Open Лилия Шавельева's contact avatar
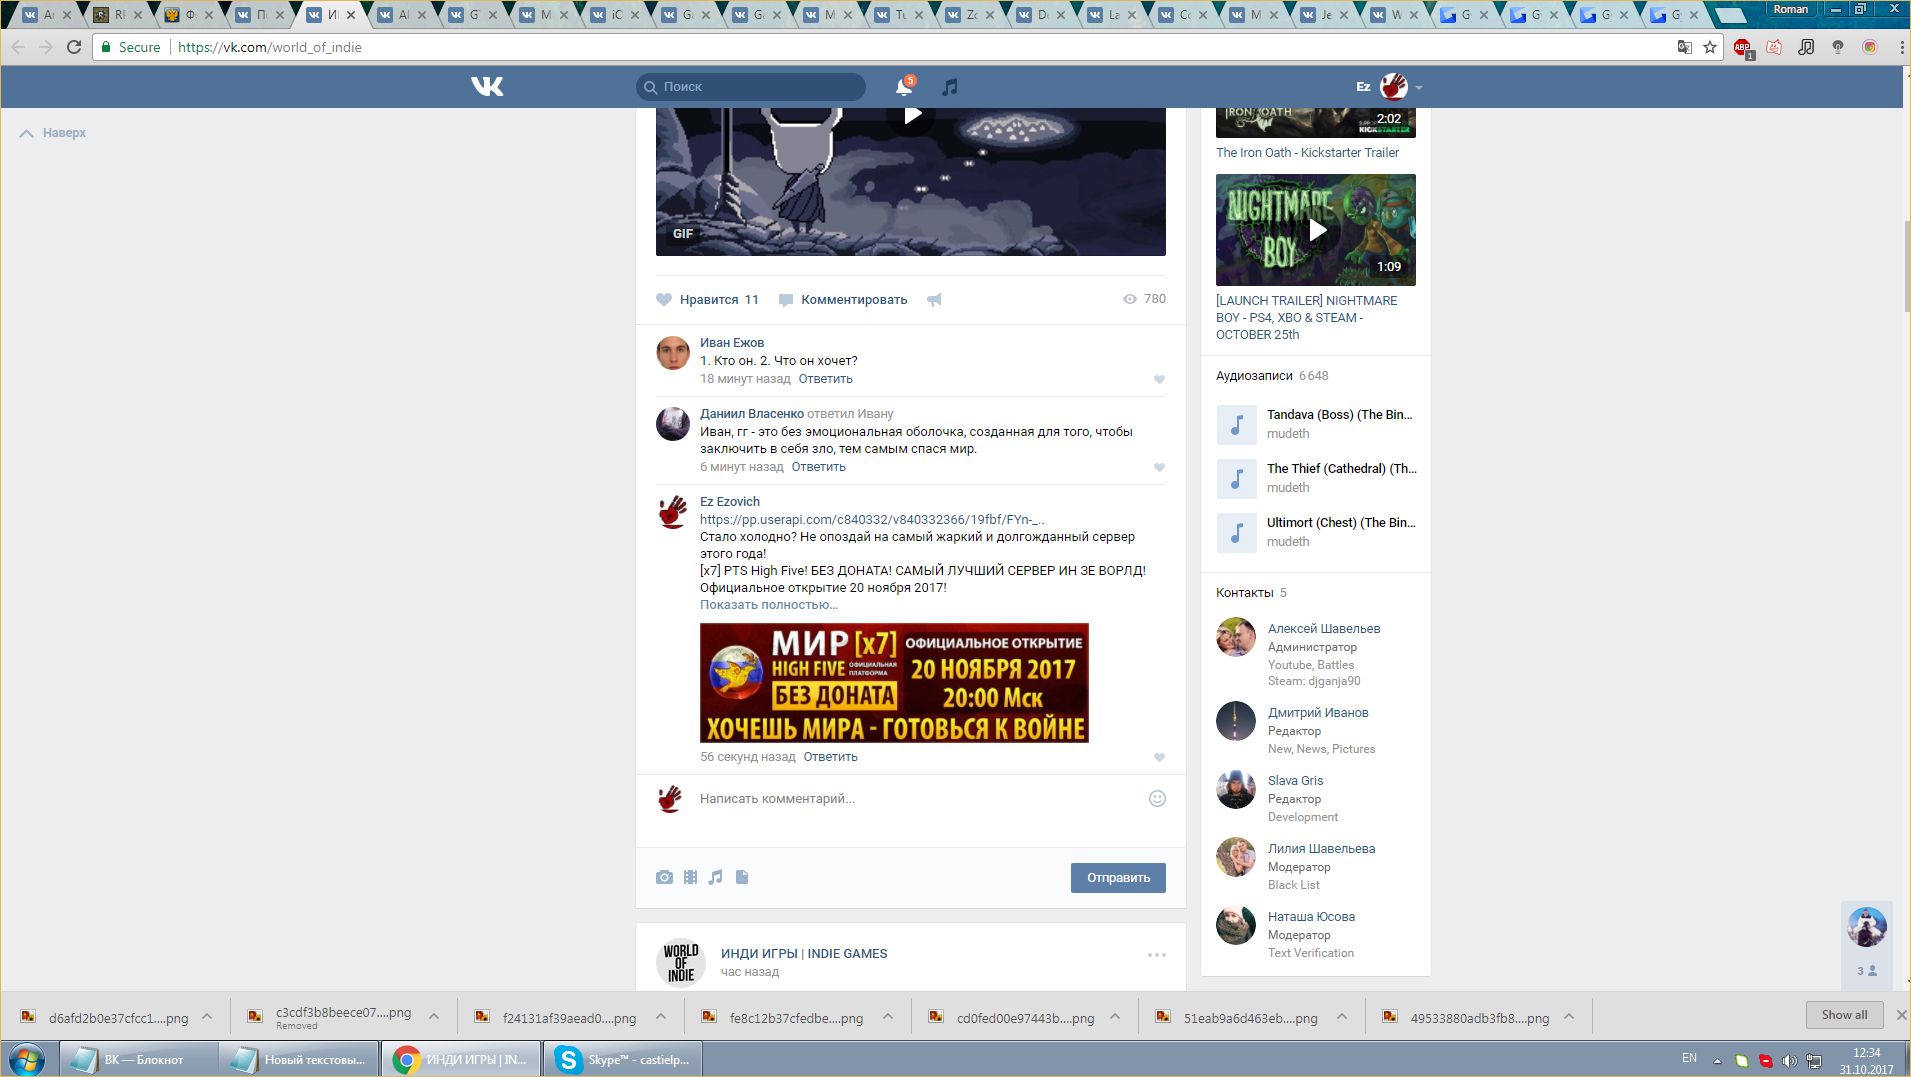This screenshot has height=1077, width=1911. (x=1236, y=857)
